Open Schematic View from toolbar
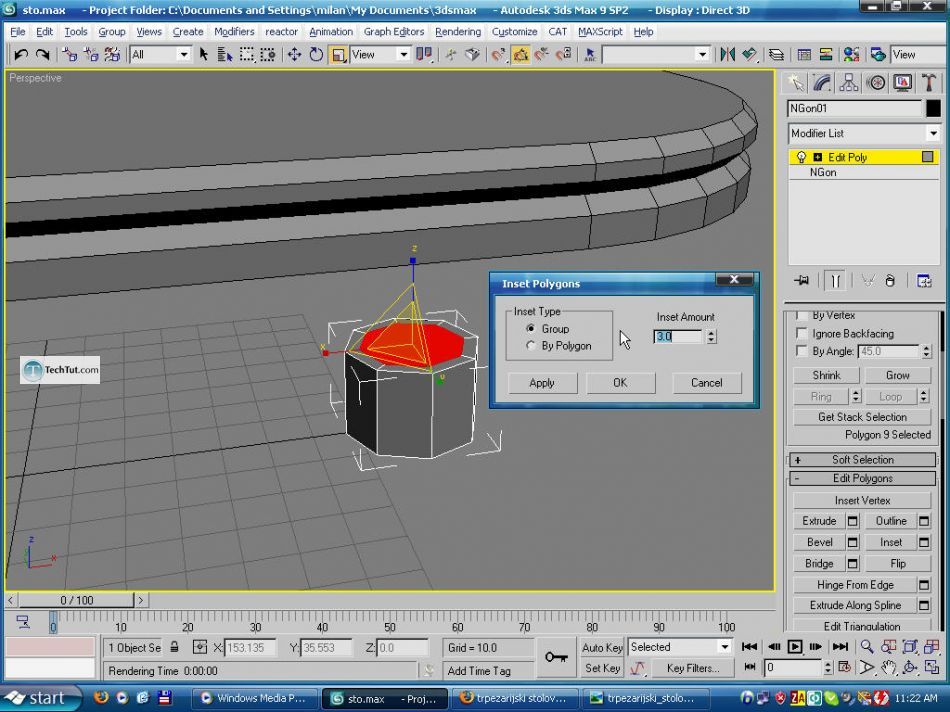Screen dimensions: 950x712 coord(826,55)
